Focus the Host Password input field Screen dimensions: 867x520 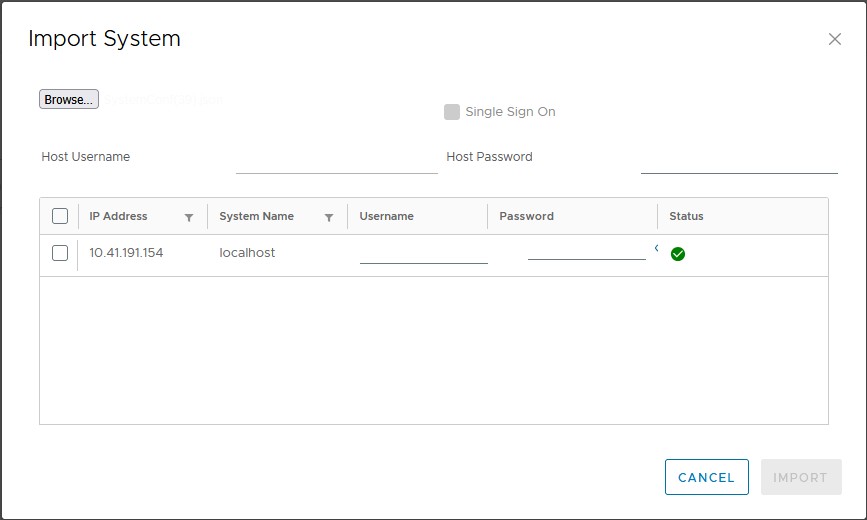pos(738,160)
